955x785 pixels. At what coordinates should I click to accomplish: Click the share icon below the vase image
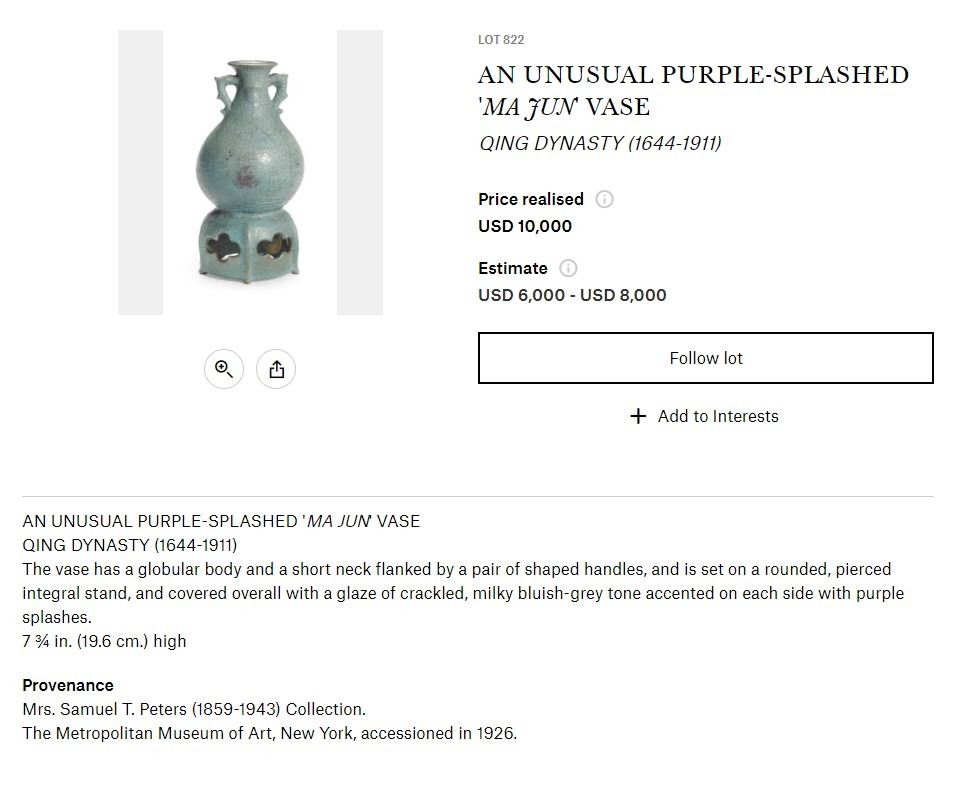[x=276, y=370]
